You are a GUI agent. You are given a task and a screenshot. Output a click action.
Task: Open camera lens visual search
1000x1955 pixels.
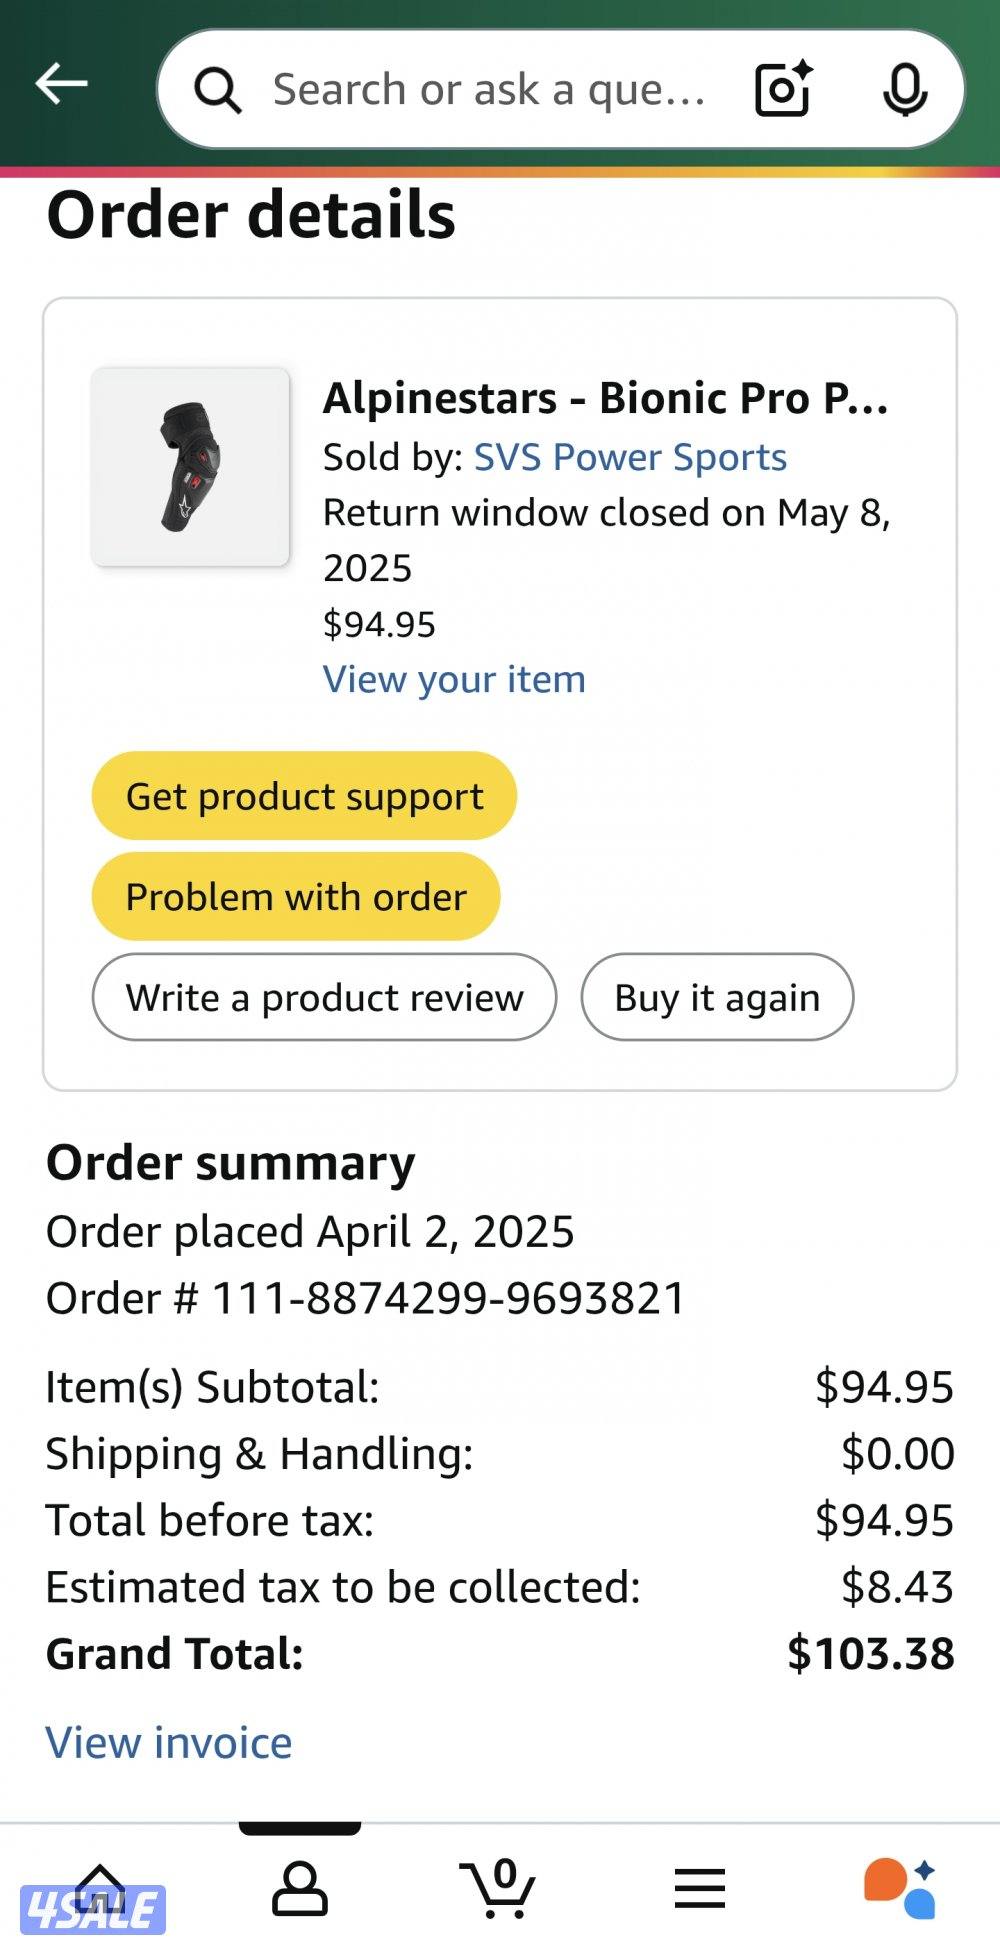(x=782, y=90)
